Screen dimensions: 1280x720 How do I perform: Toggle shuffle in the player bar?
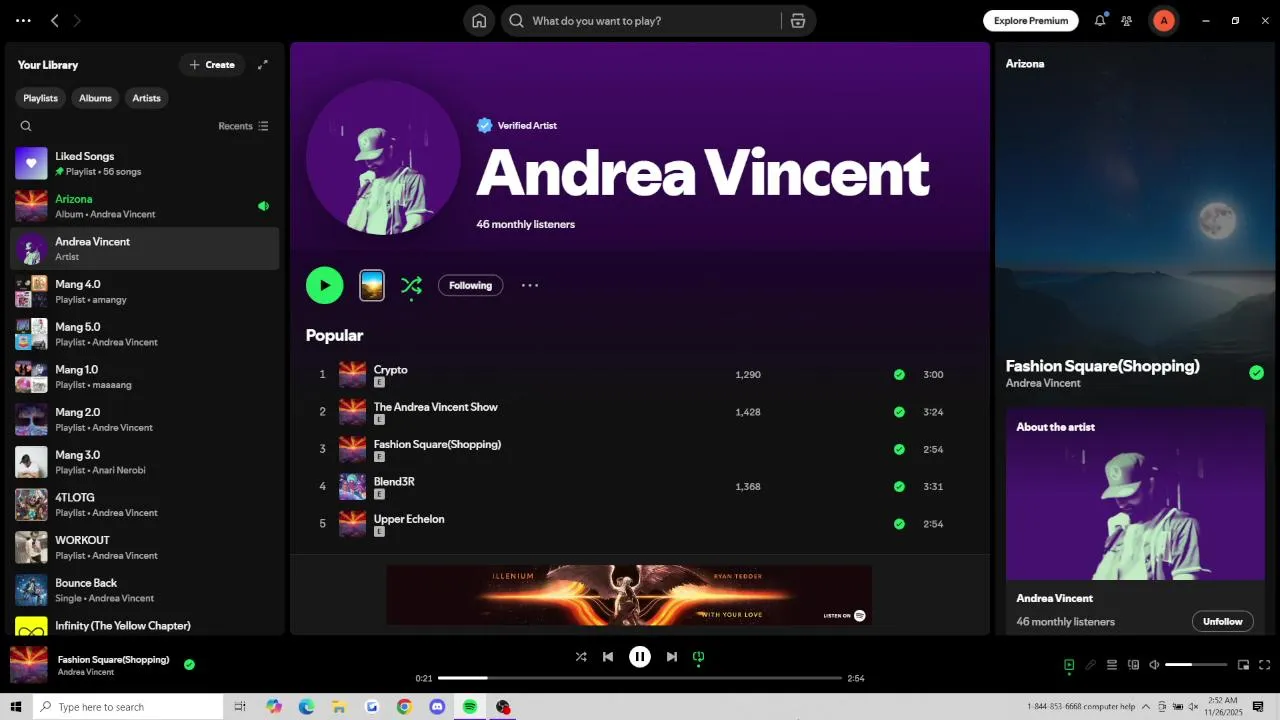(581, 657)
